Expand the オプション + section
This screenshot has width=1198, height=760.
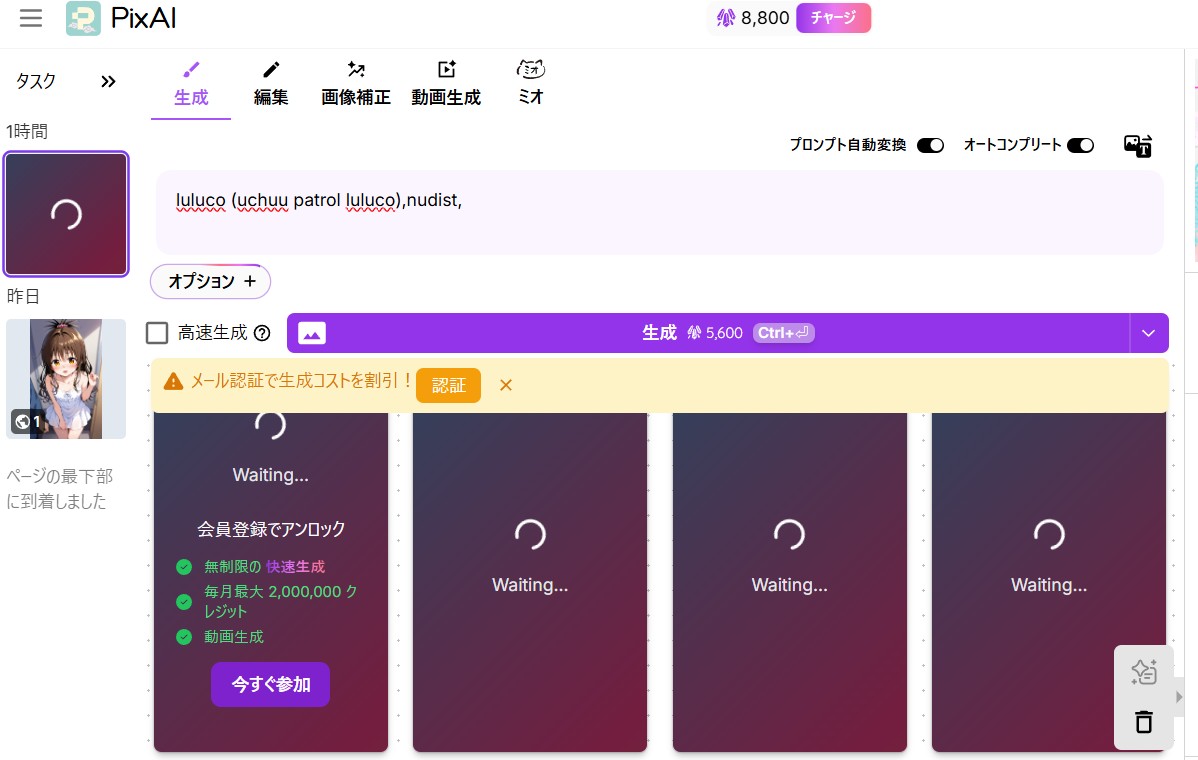tap(211, 282)
